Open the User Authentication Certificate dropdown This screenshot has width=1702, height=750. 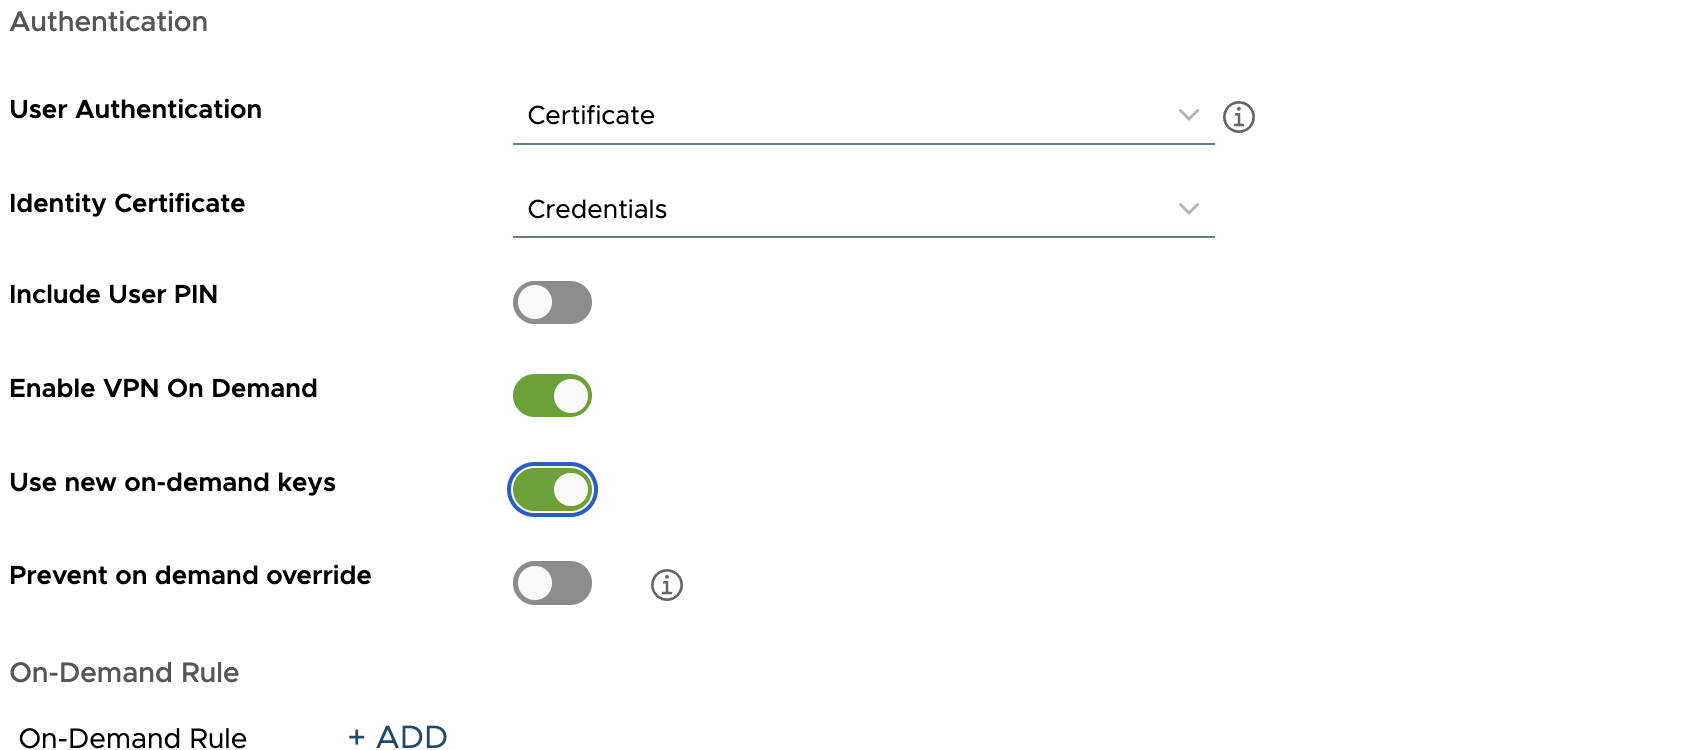[850, 116]
